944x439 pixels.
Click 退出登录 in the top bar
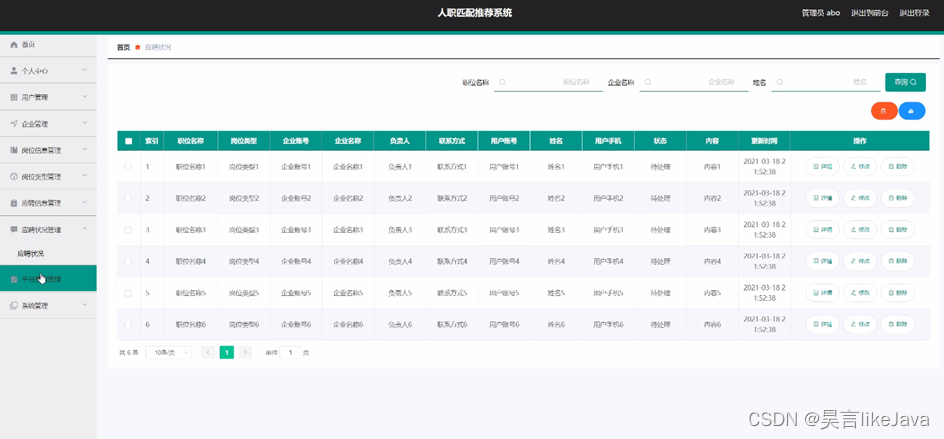914,13
